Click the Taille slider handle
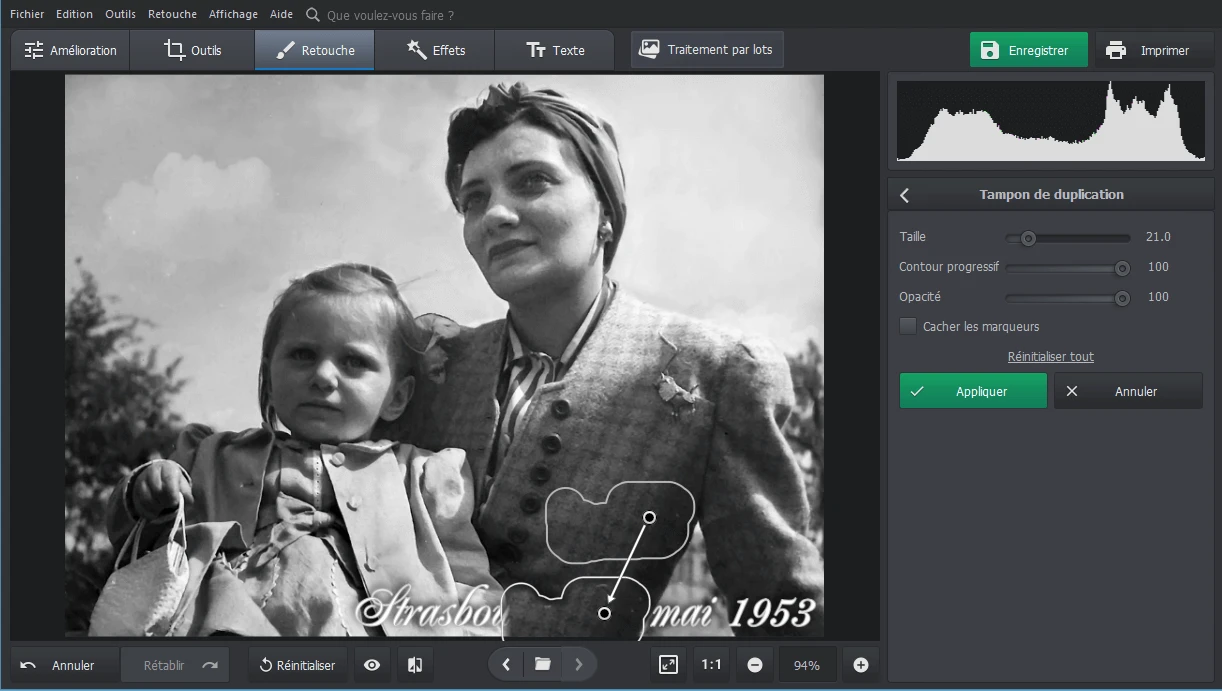 (x=1027, y=238)
